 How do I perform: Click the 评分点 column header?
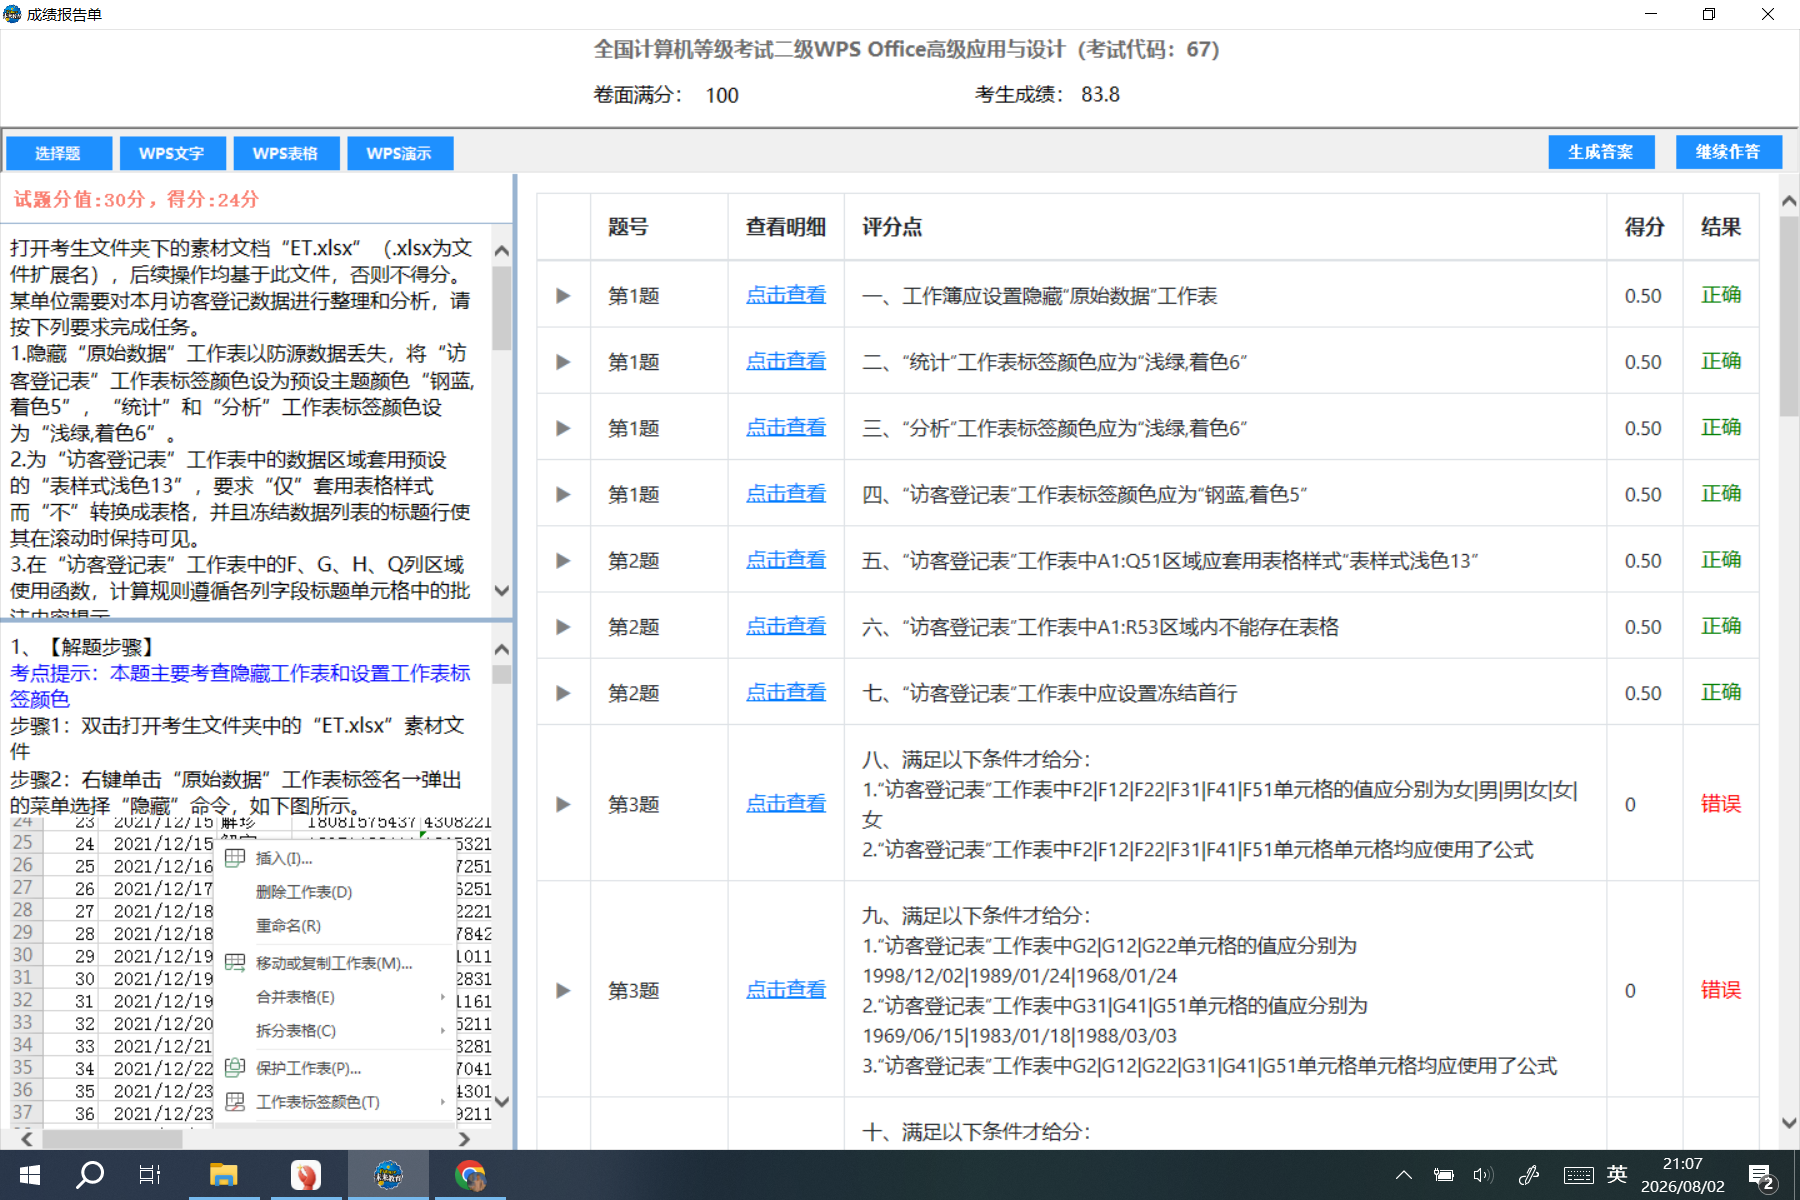(892, 227)
